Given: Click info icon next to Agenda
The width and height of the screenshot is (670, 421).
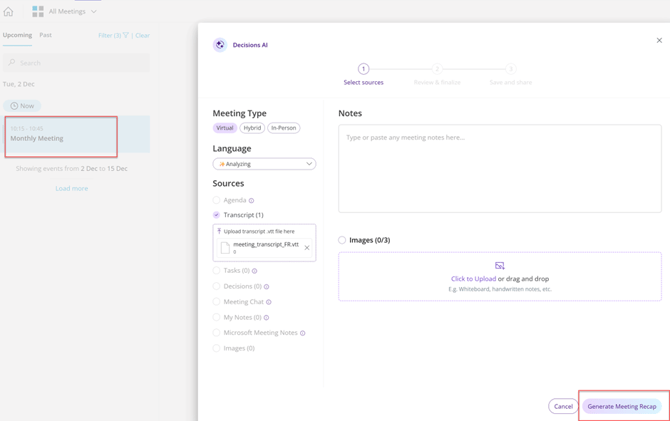Looking at the screenshot, I should (x=251, y=201).
